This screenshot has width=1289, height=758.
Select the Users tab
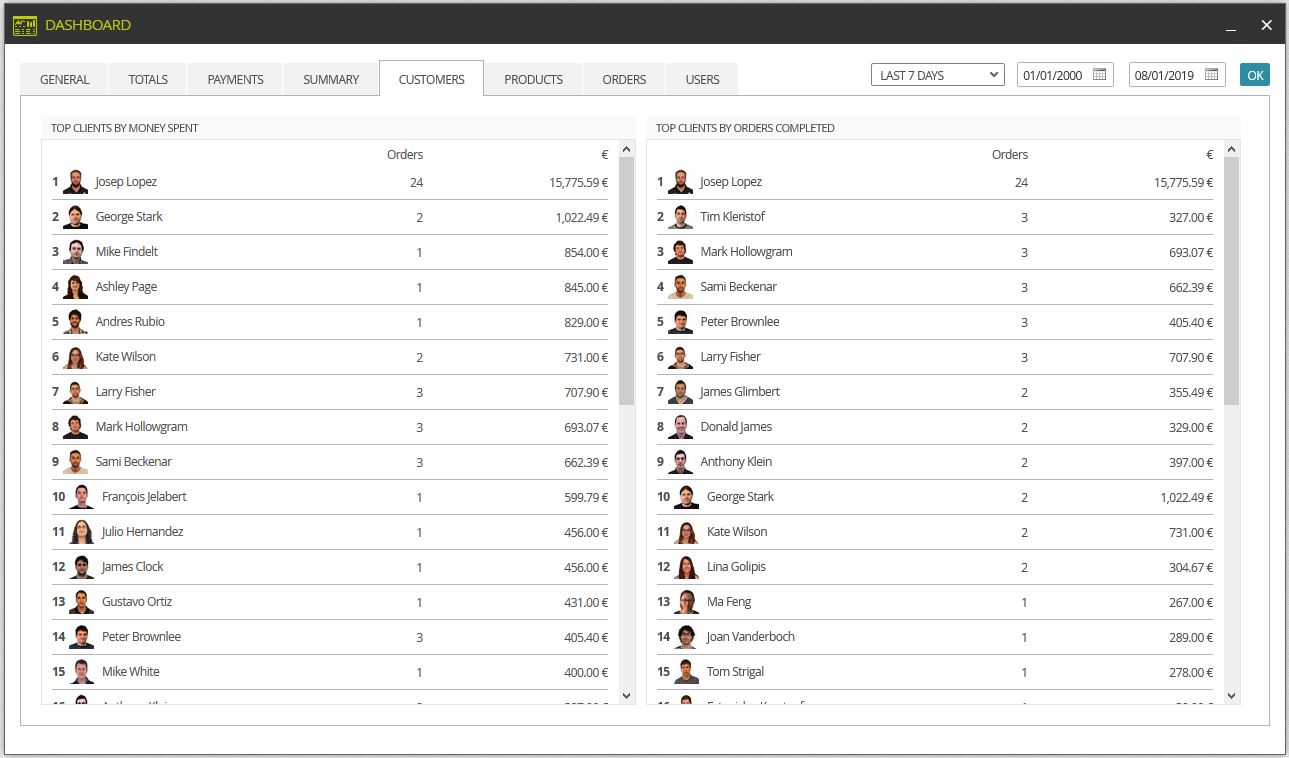(702, 80)
